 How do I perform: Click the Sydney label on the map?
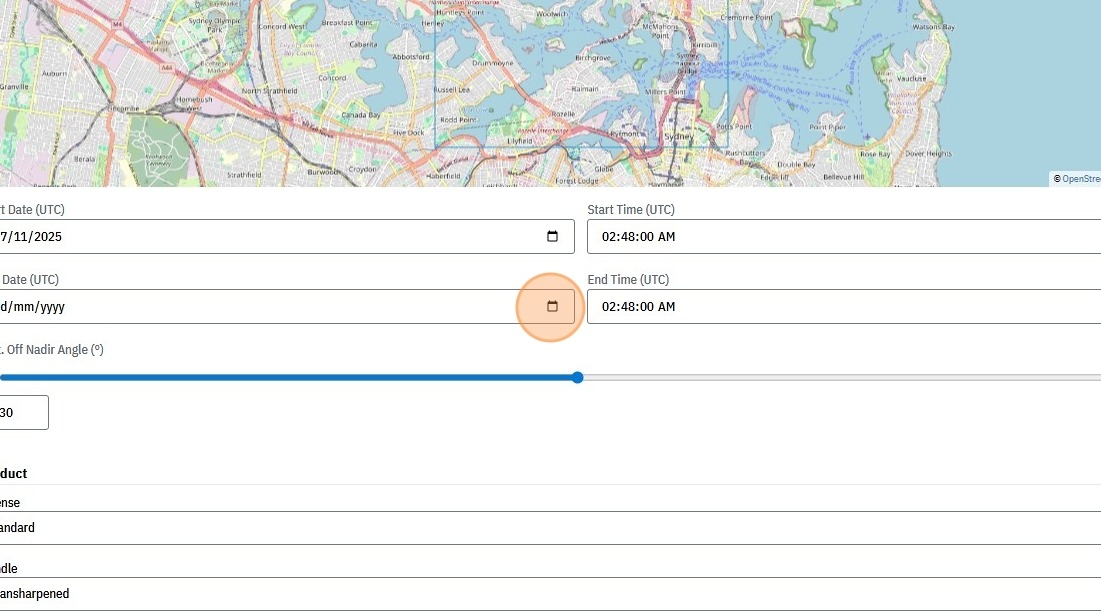pos(678,136)
